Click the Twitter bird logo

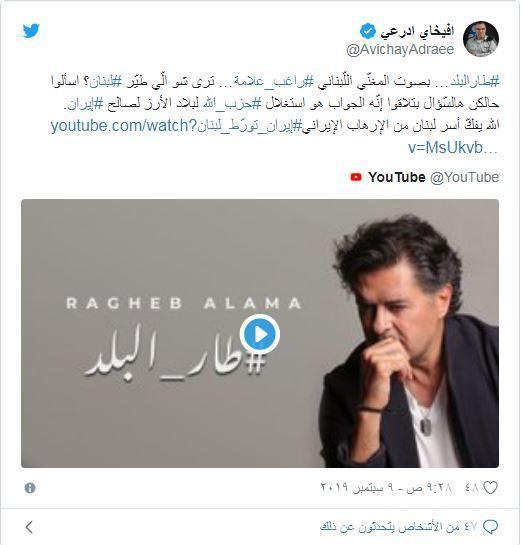click(31, 31)
